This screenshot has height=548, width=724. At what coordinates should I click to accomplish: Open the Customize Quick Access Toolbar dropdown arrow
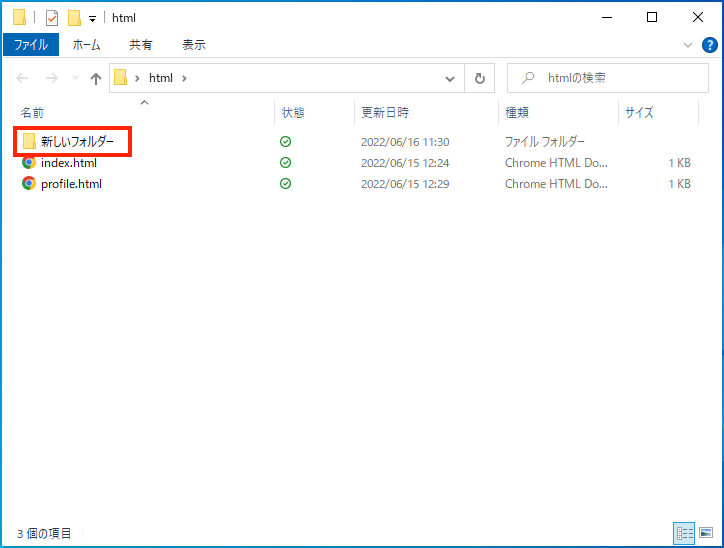tap(92, 19)
